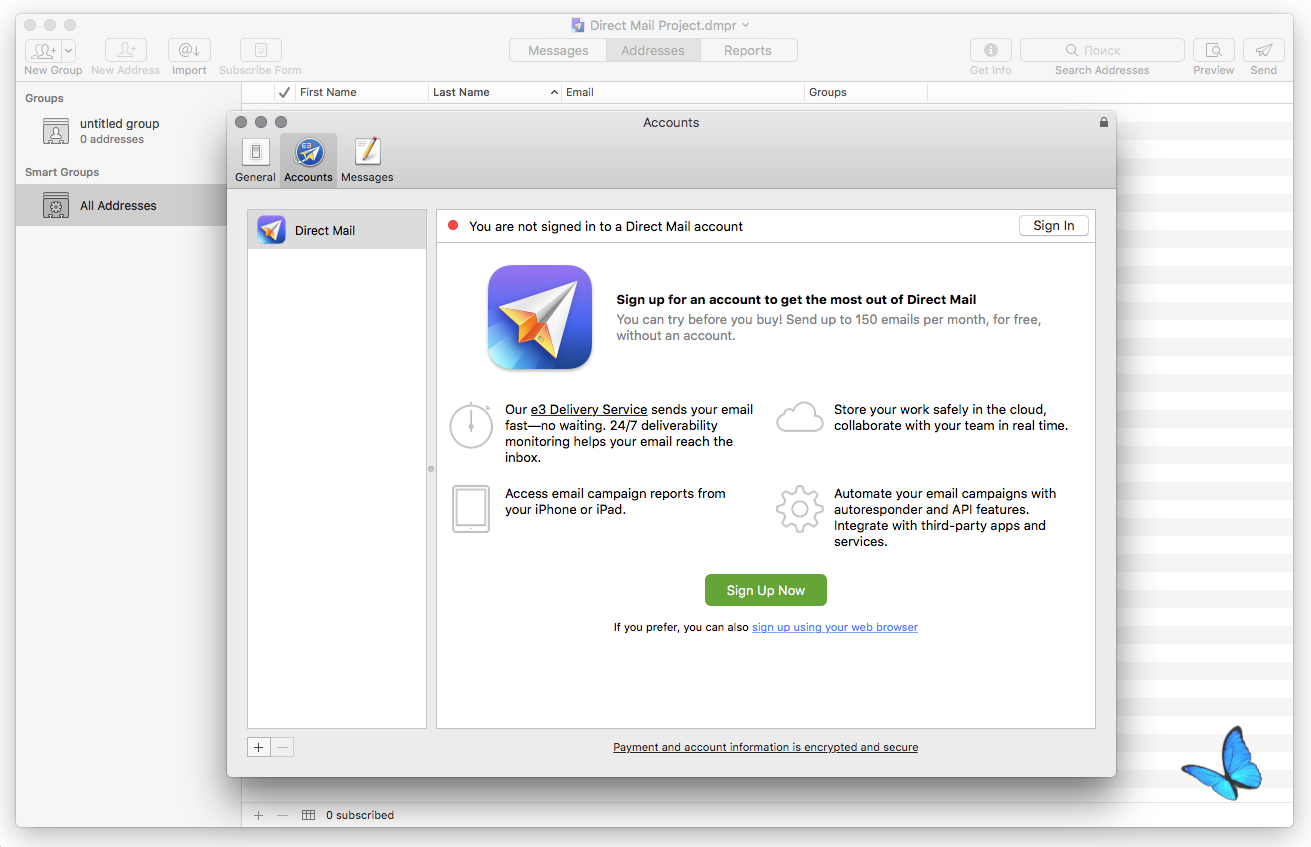Switch to the Reports tab
This screenshot has width=1311, height=847.
(x=748, y=50)
